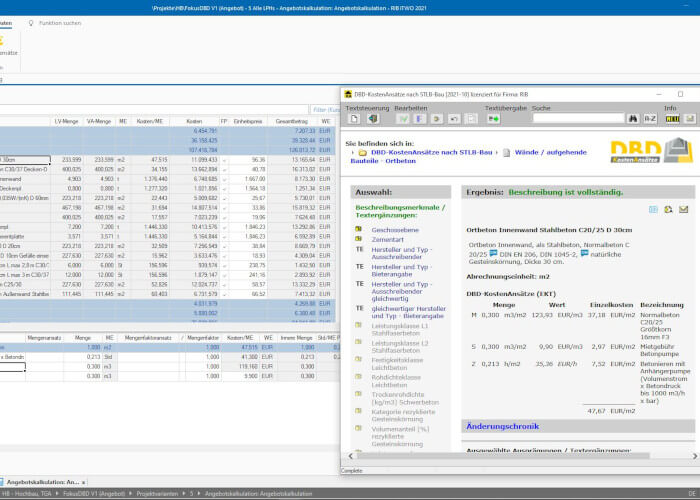Click Rohdichteklasse Leichtbeton entry
This screenshot has height=500, width=700.
(396, 381)
